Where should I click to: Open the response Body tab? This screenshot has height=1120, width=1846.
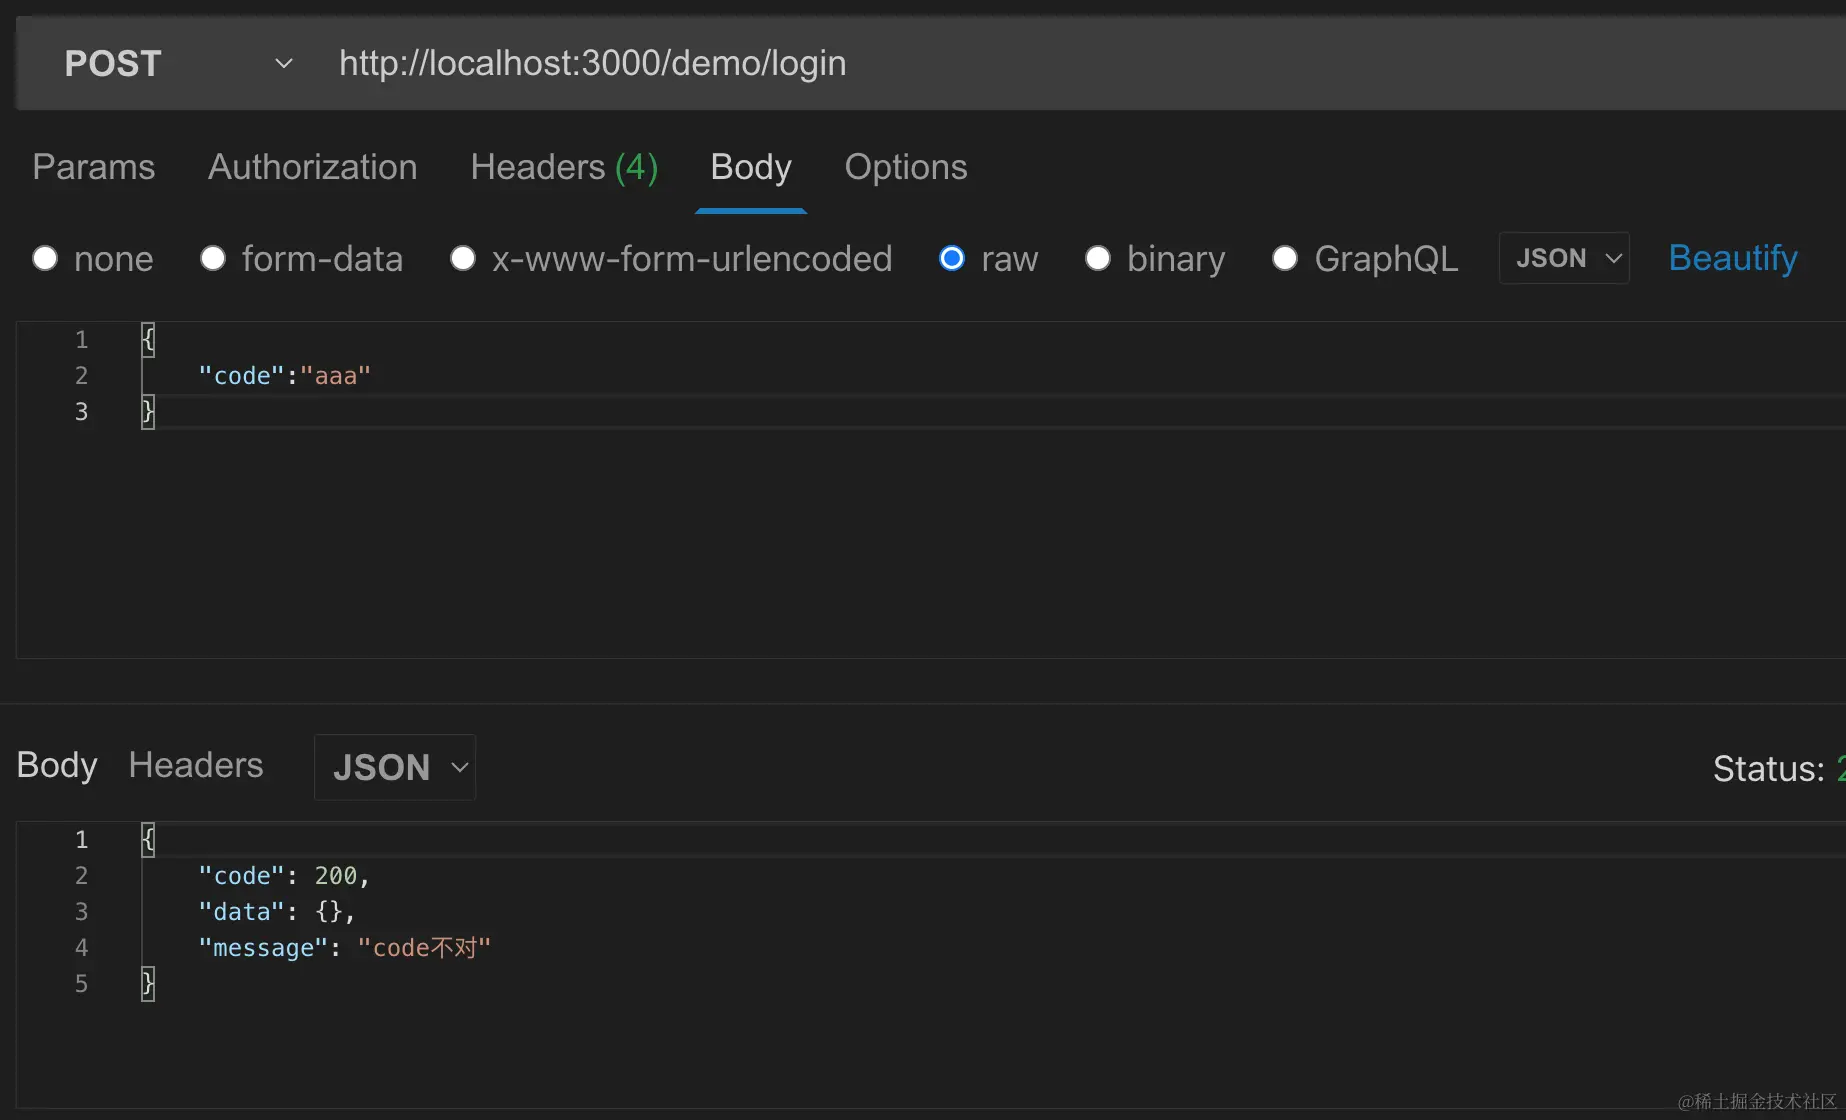pyautogui.click(x=57, y=765)
